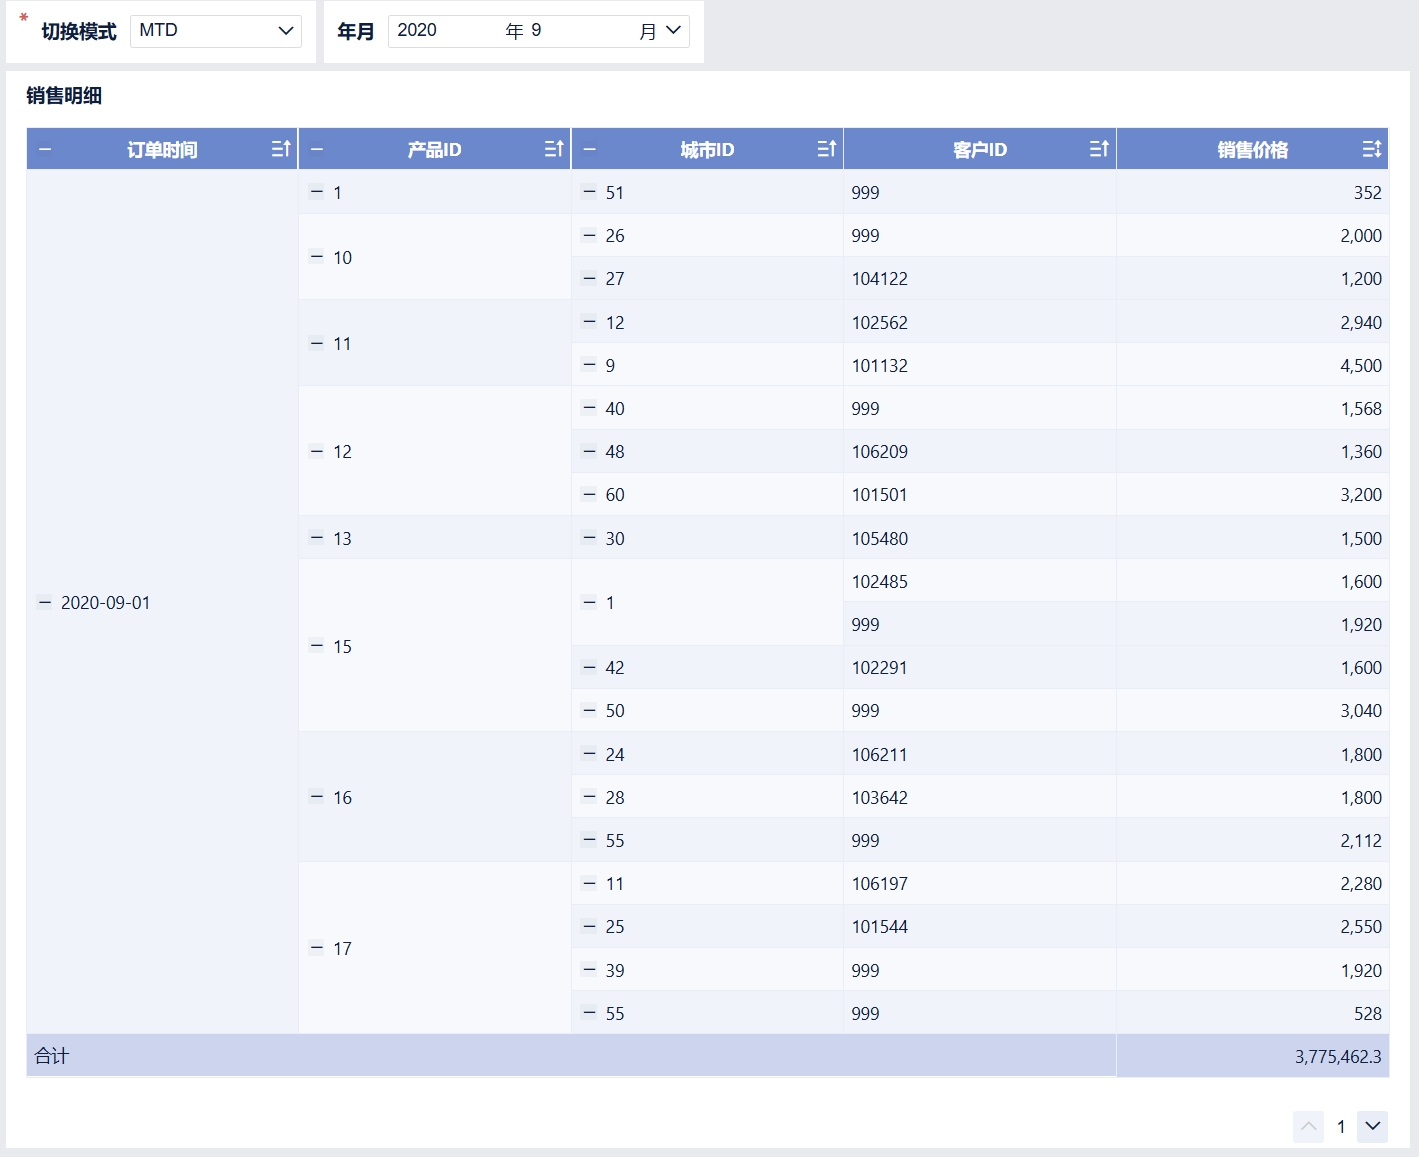Collapse city ID 60 row
This screenshot has height=1157, width=1419.
point(590,494)
